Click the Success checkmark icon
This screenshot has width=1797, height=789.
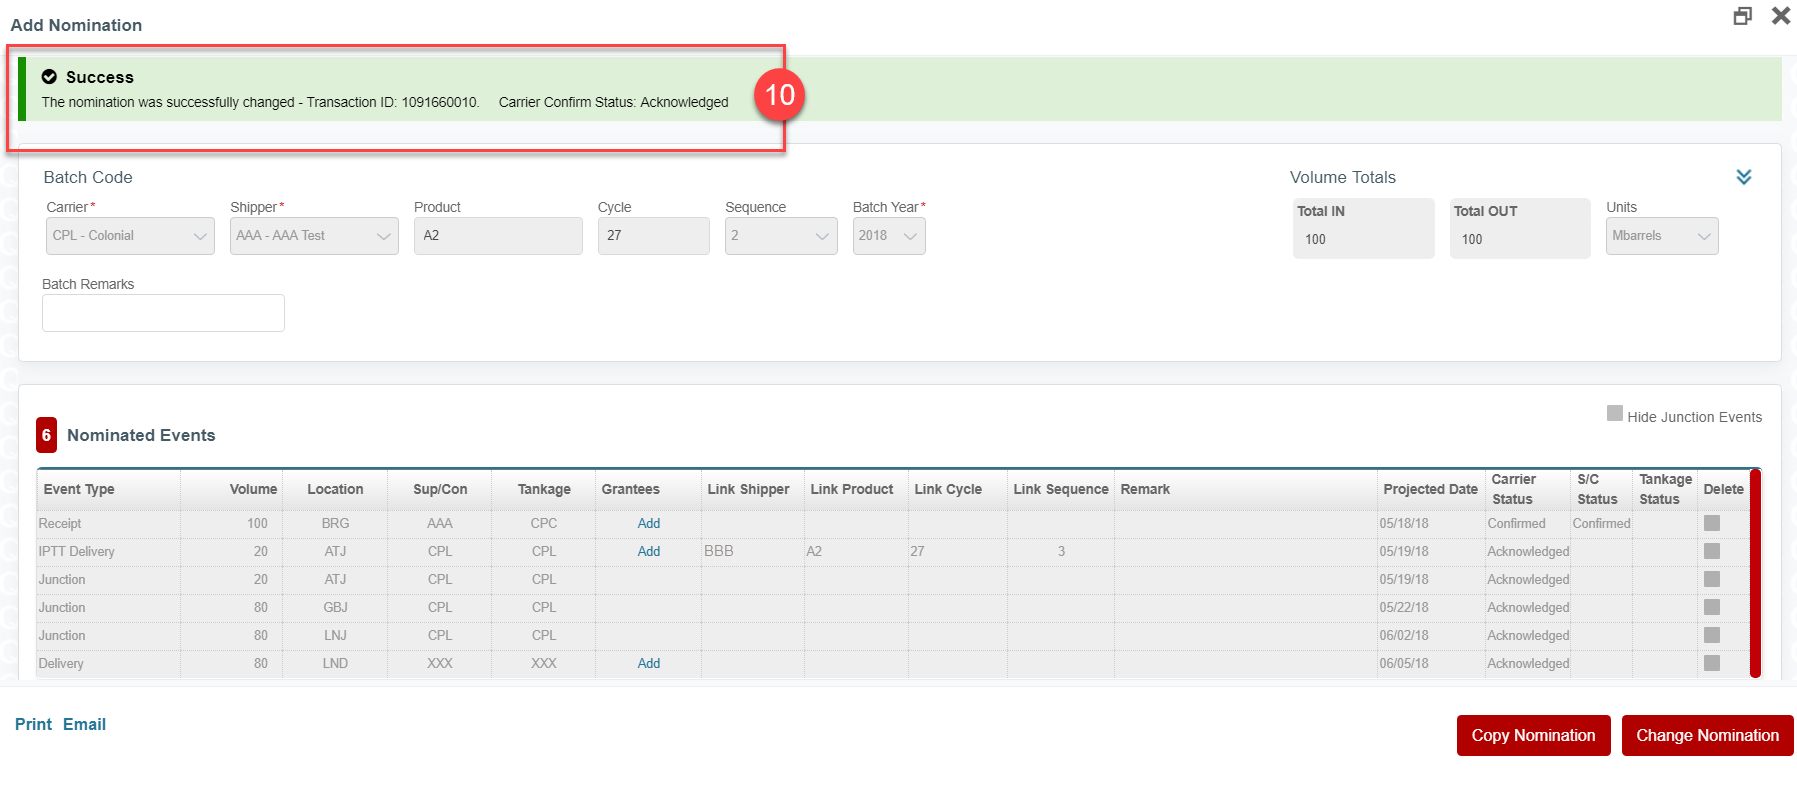pyautogui.click(x=49, y=77)
